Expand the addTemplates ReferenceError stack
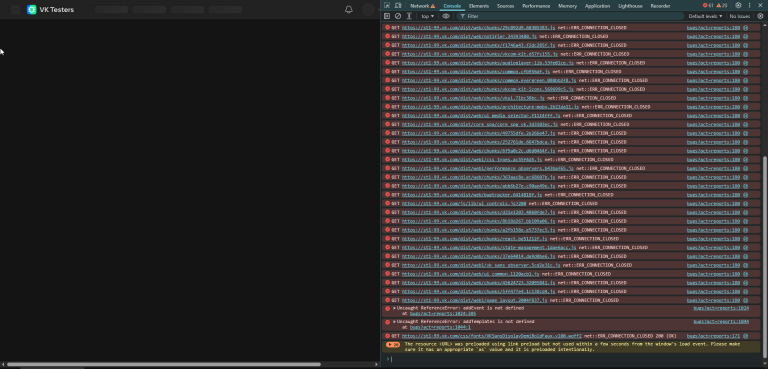 [x=394, y=321]
